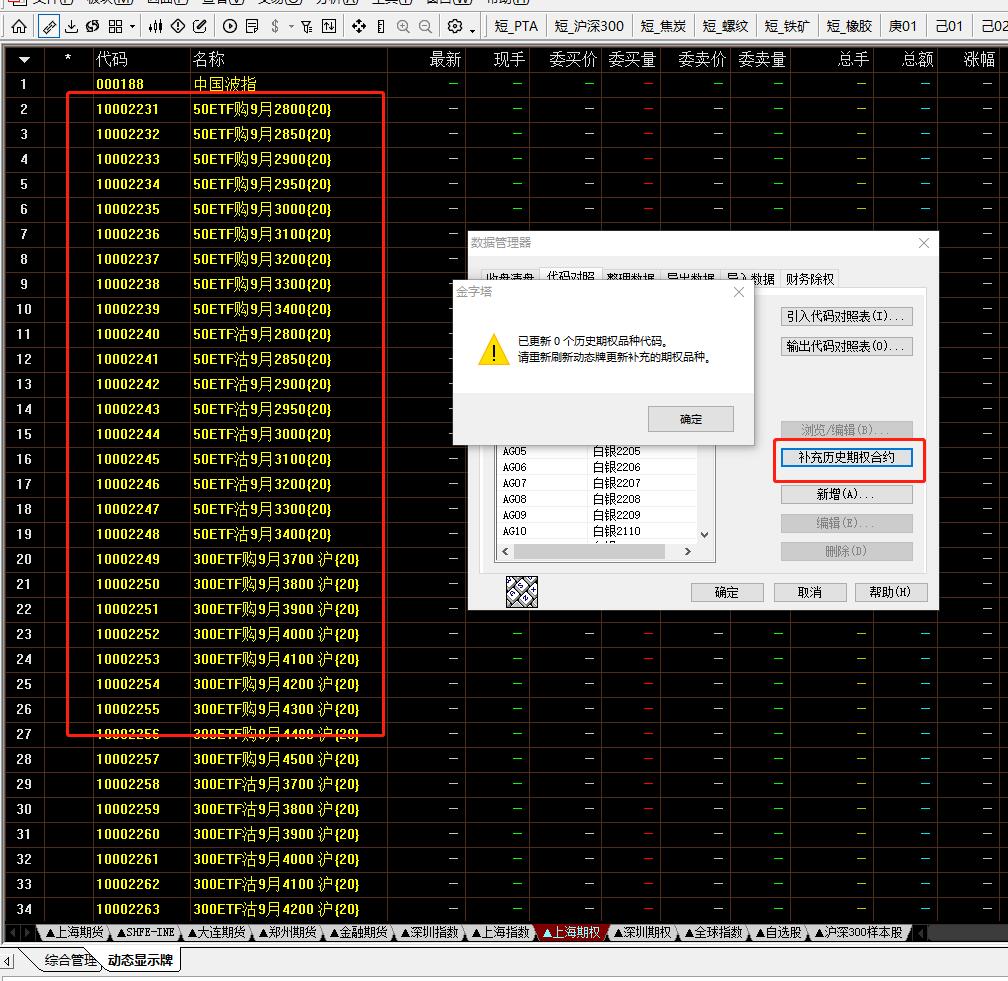
Task: Click the 补充历史期权合约 button
Action: pyautogui.click(x=846, y=458)
